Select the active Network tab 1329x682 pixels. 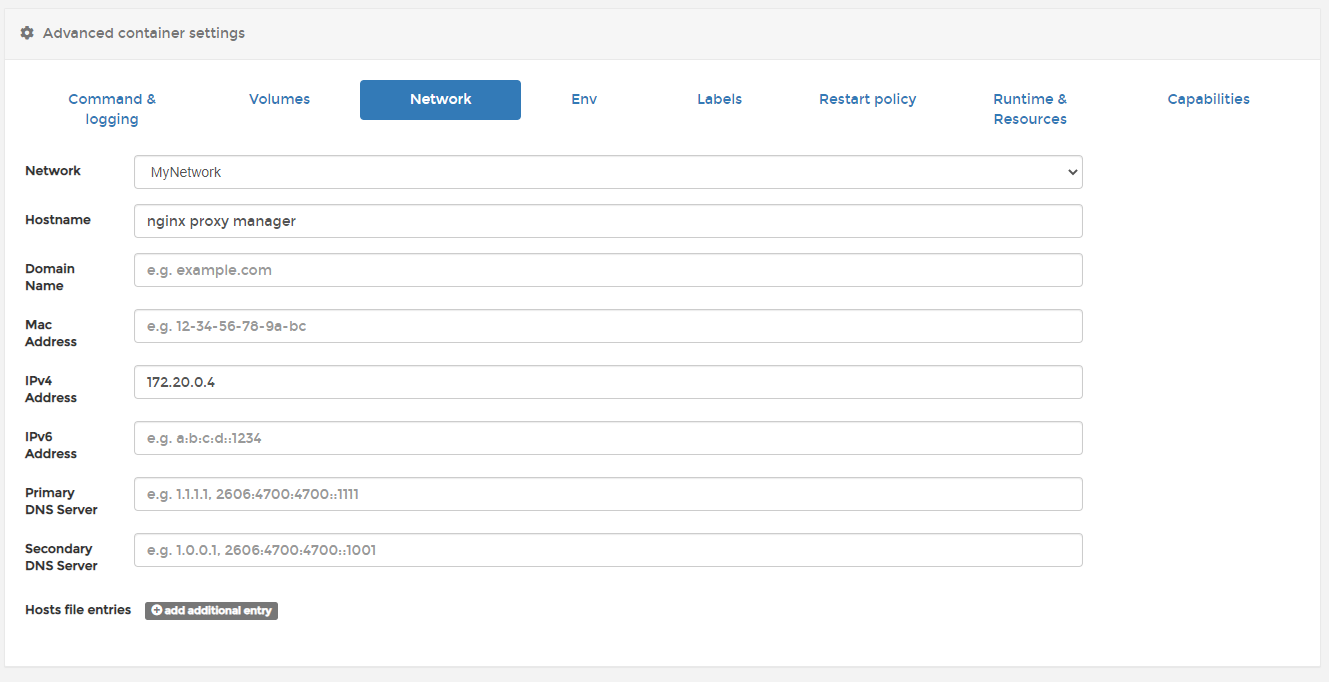click(440, 100)
